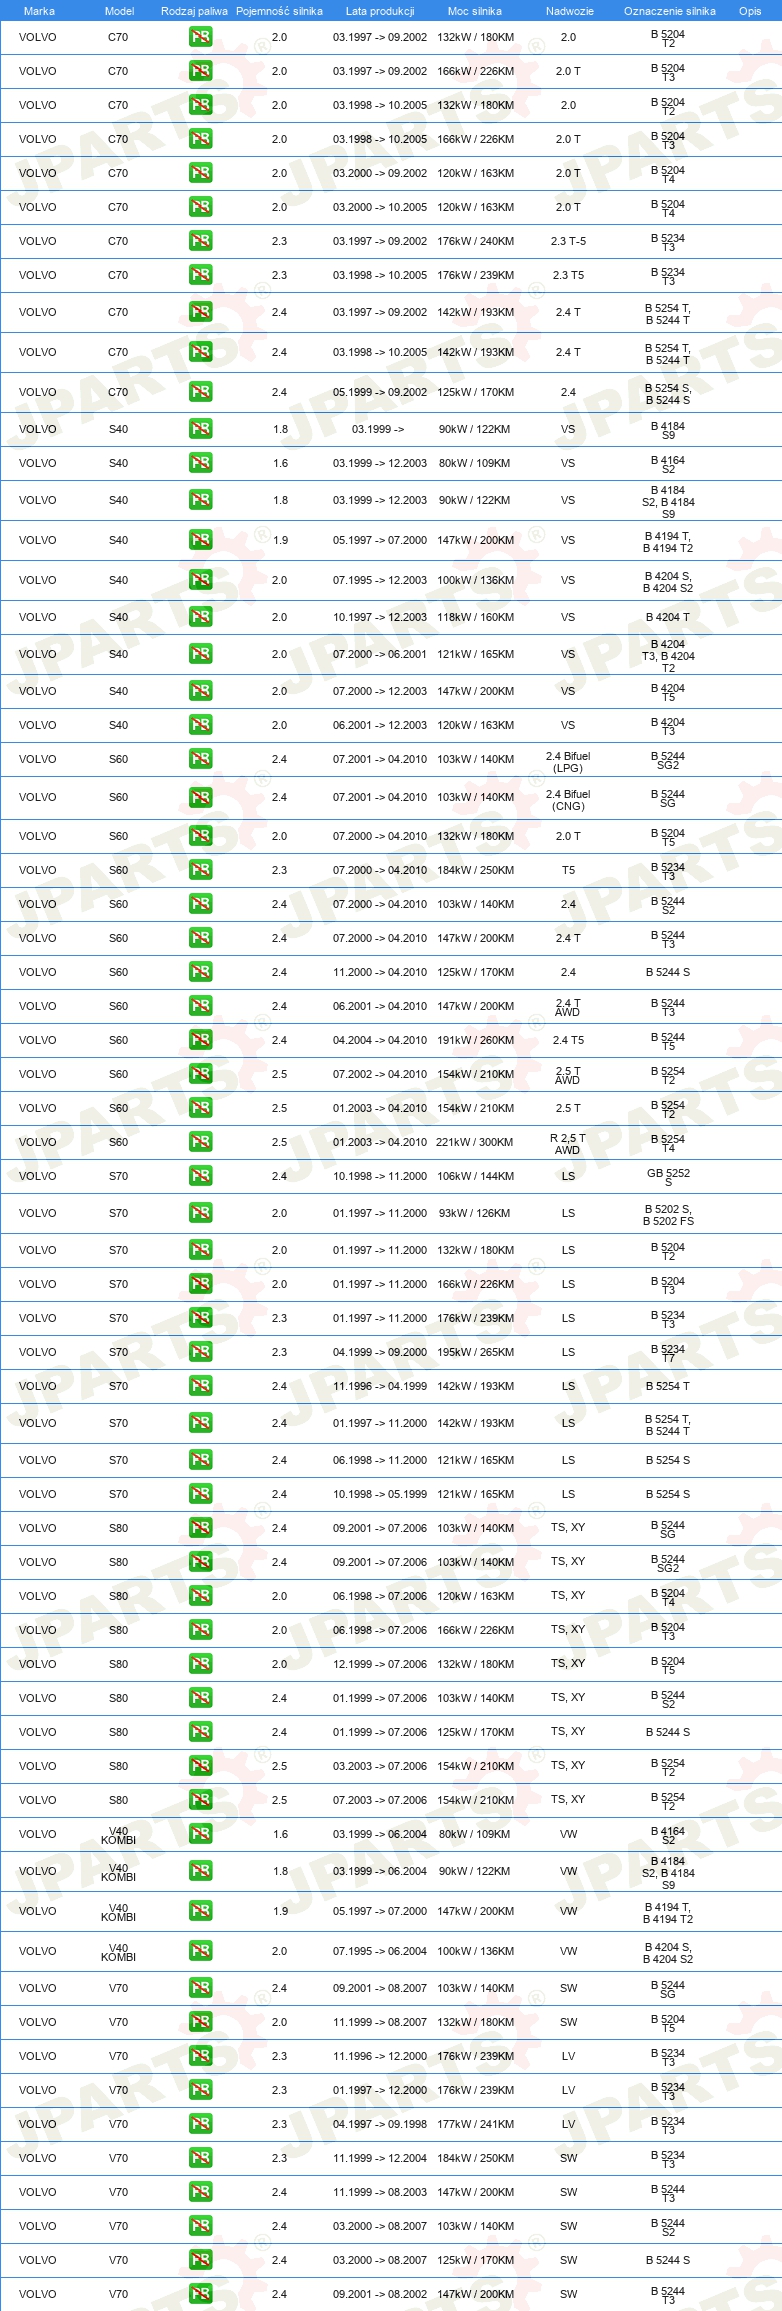Select the date cell 04.1997 -> 09.1998
Screen dimensions: 782x2311
380,2124
